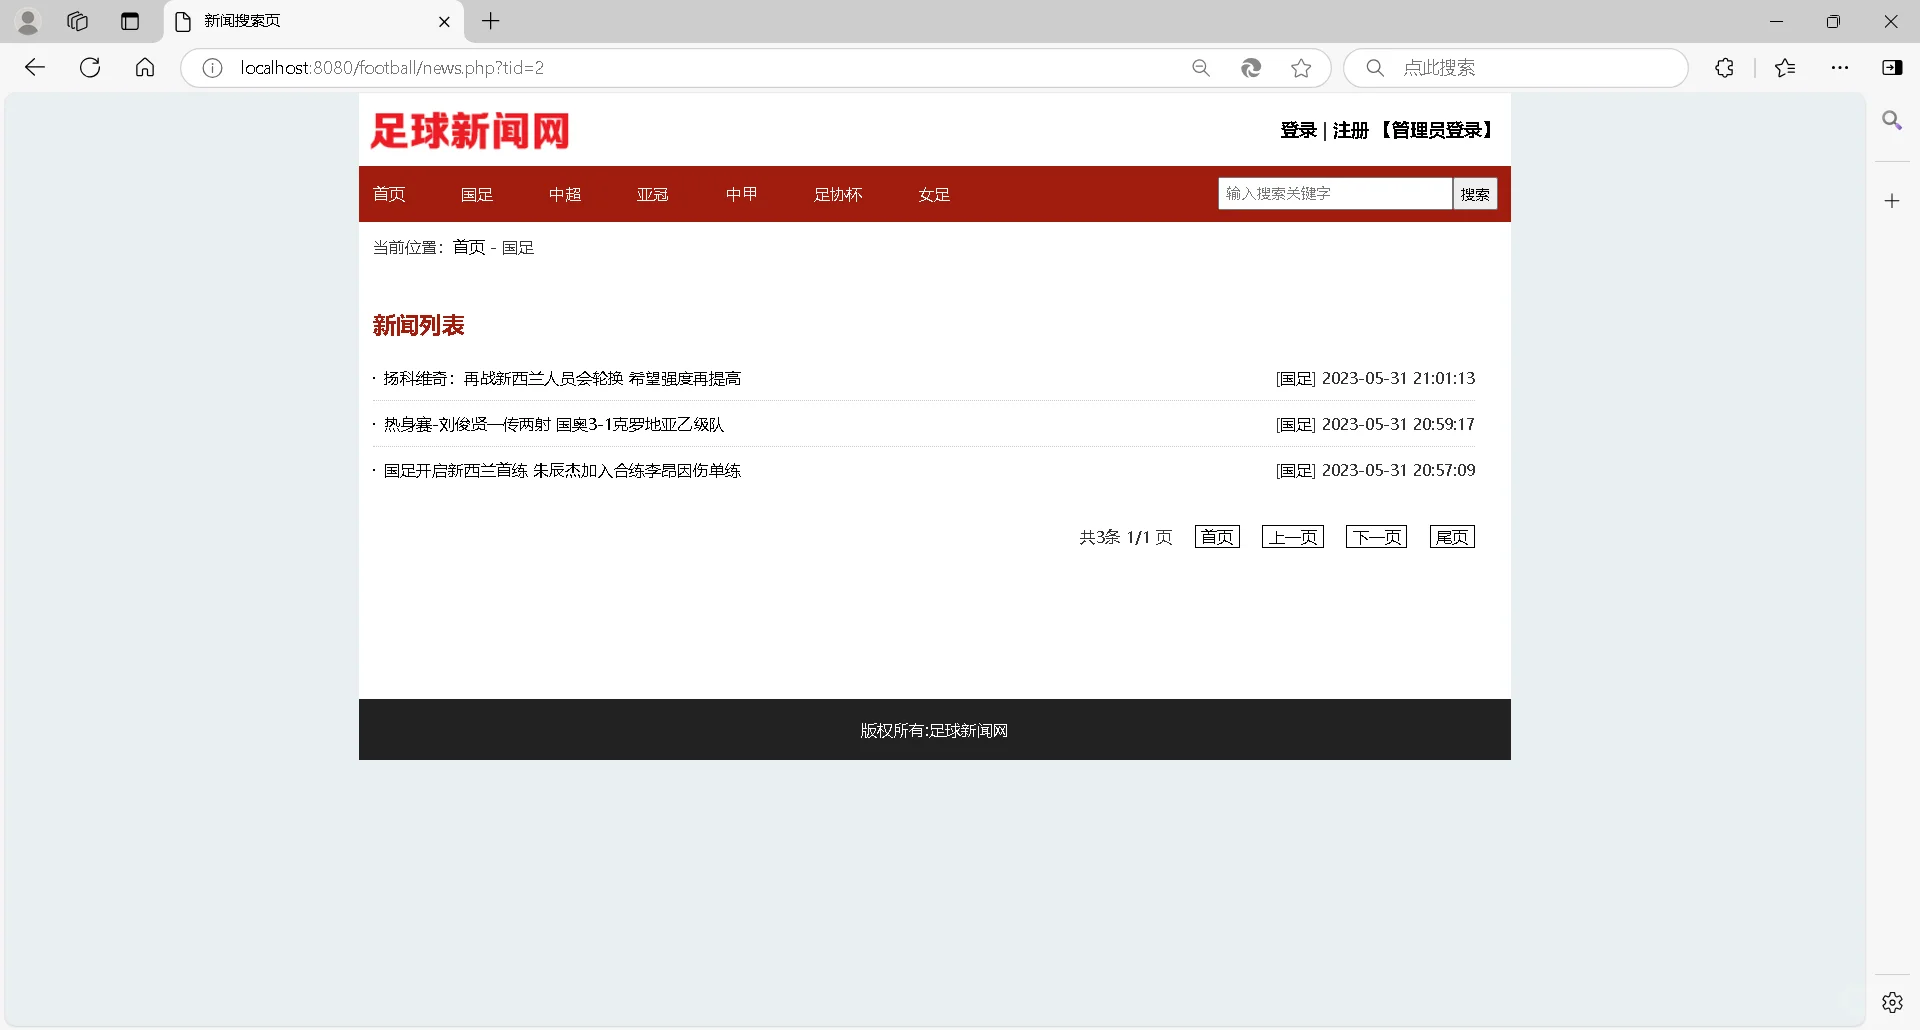Click the search keyword input field
1920x1030 pixels.
point(1334,193)
